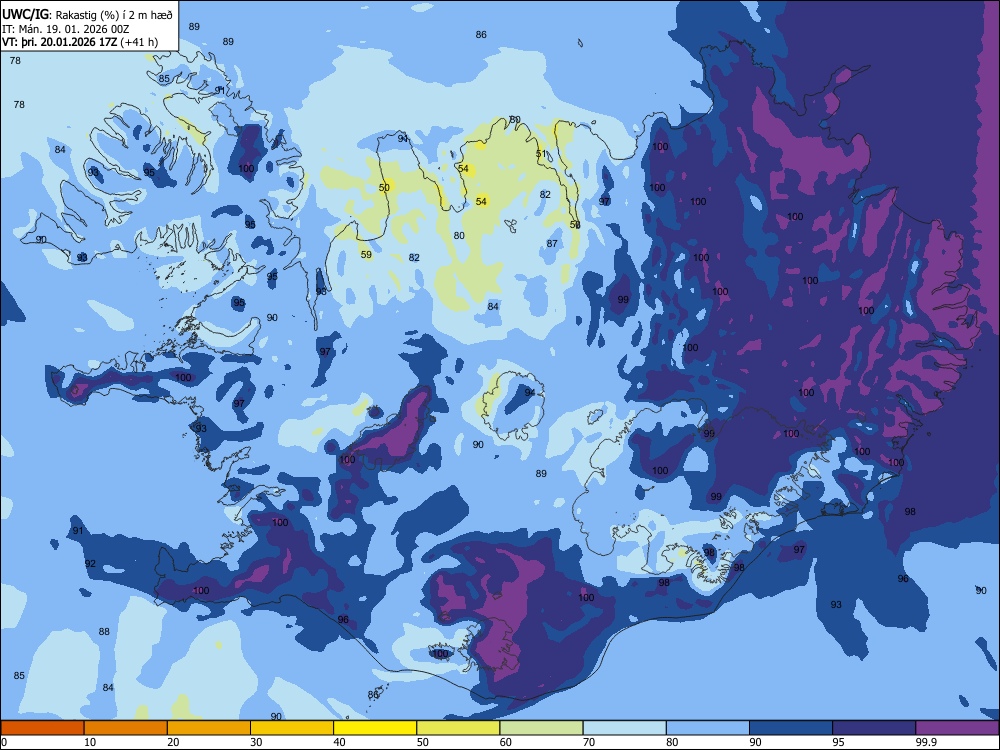This screenshot has height=750, width=1000.
Task: Pick the 20–30 amber legend swatch
Action: coord(209,728)
